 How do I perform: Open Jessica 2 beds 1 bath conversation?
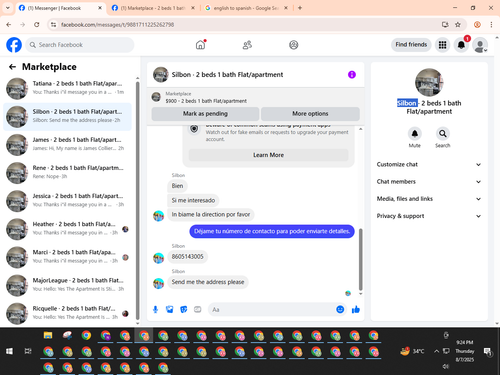pyautogui.click(x=67, y=201)
